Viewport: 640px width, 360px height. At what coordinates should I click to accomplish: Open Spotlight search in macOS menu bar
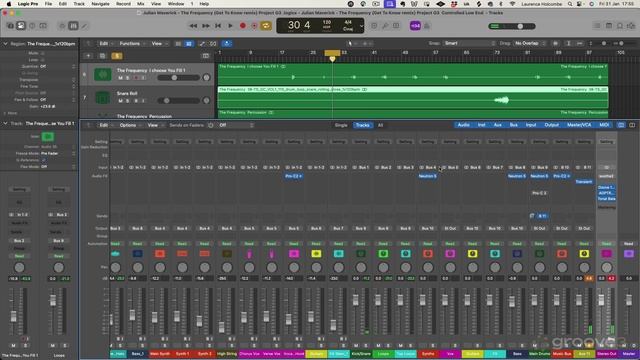point(569,4)
